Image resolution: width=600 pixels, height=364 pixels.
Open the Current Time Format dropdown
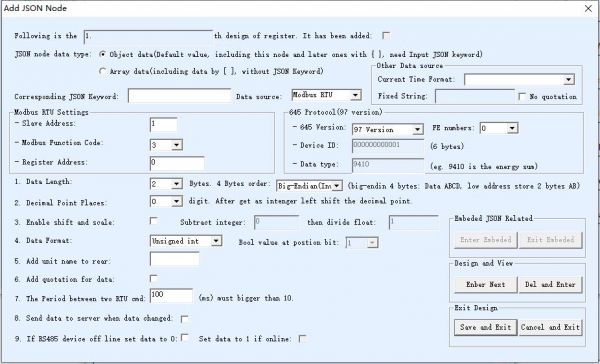[569, 80]
